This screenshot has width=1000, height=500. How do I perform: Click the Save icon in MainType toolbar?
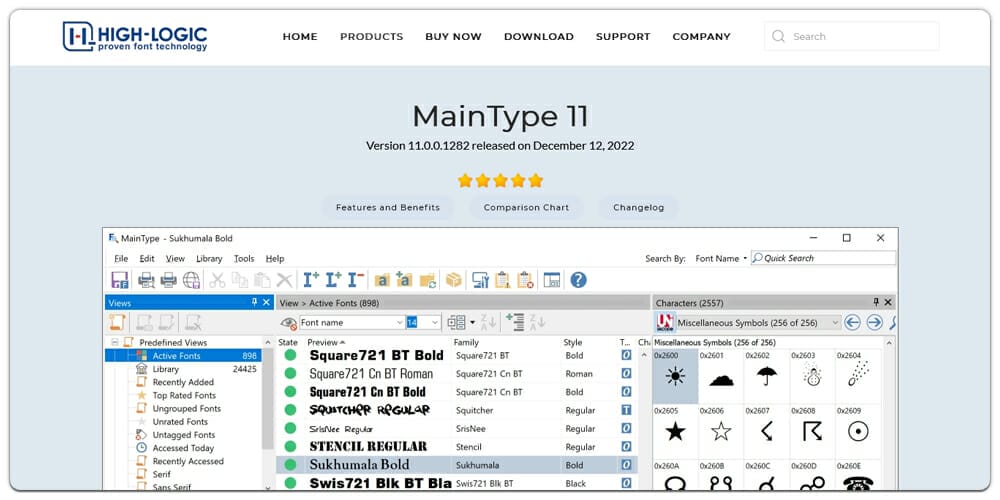pyautogui.click(x=119, y=280)
